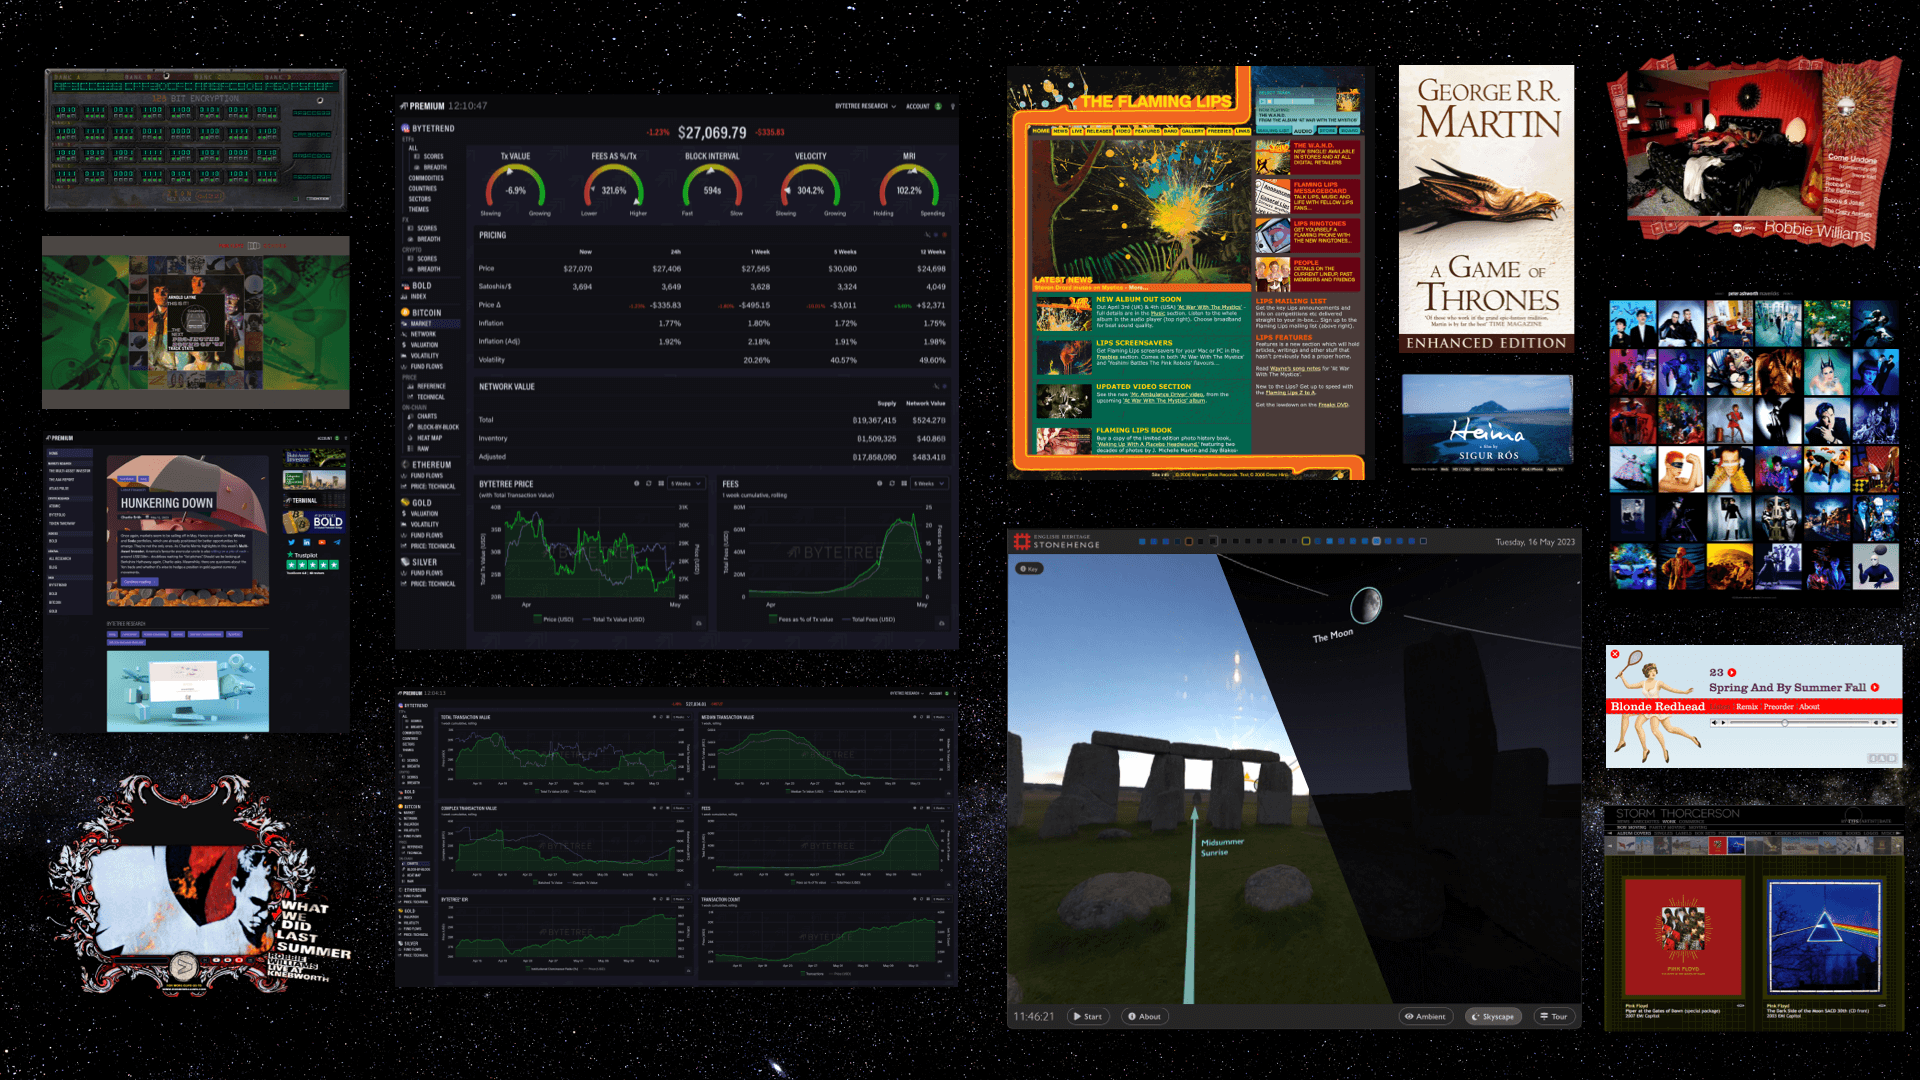
Task: Toggle Skyscape mode in Stonehenge viewer
Action: (1493, 1016)
